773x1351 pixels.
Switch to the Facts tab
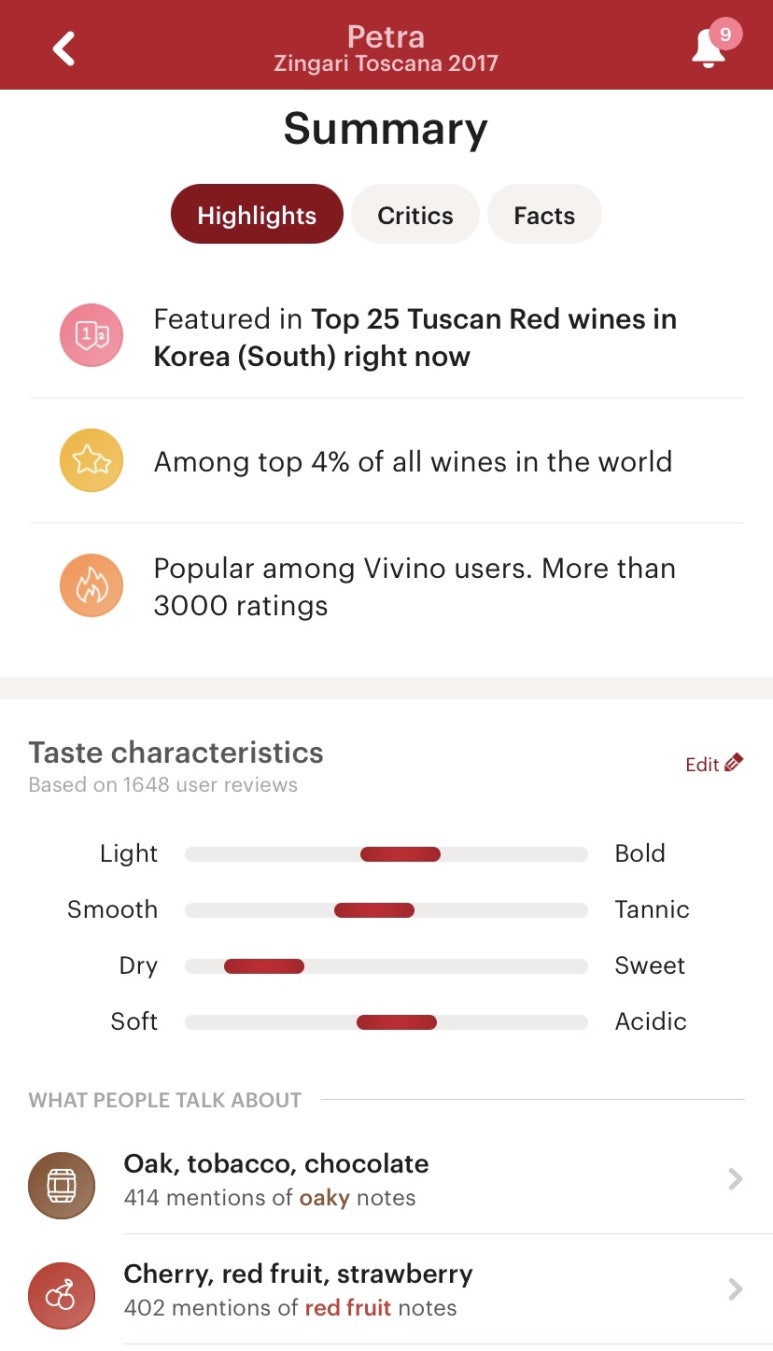point(544,215)
